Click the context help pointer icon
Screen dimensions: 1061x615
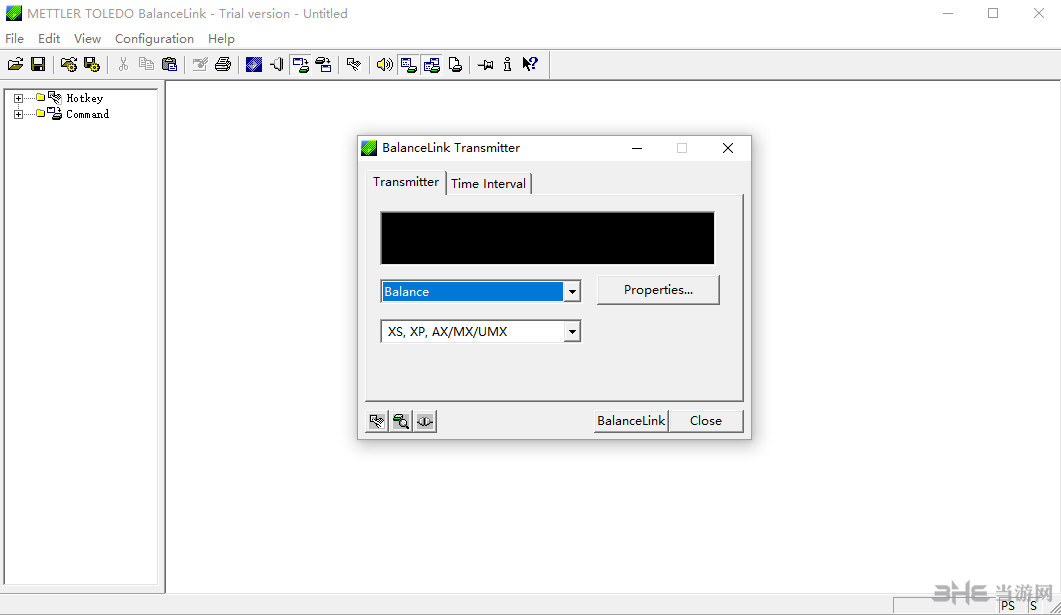[x=530, y=64]
